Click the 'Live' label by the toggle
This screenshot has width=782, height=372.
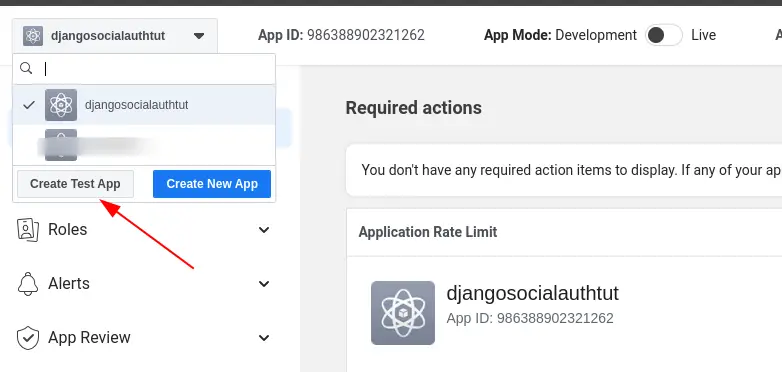pyautogui.click(x=704, y=35)
